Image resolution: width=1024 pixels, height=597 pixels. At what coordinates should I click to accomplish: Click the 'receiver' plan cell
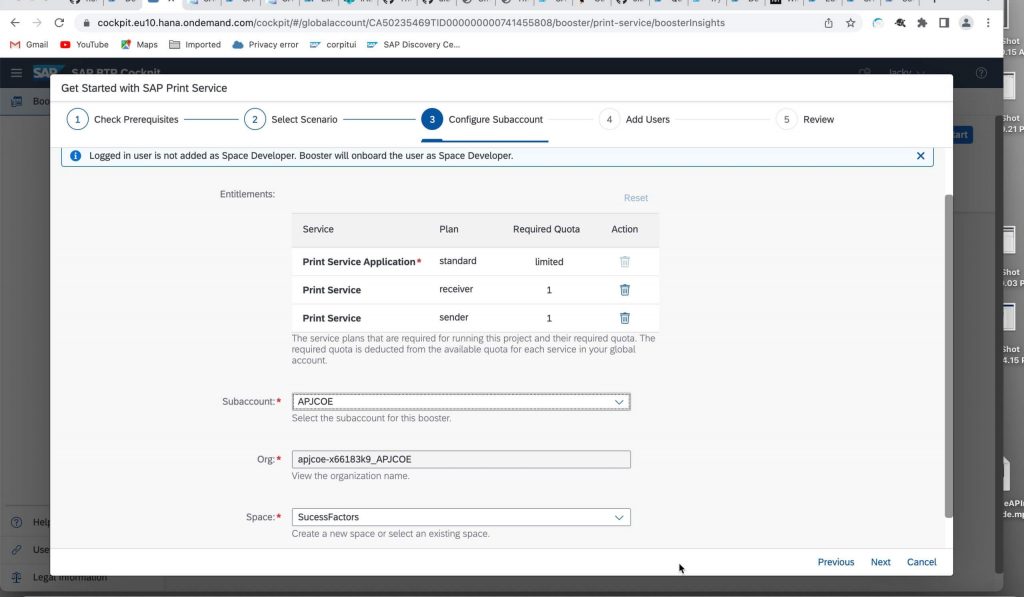456,289
